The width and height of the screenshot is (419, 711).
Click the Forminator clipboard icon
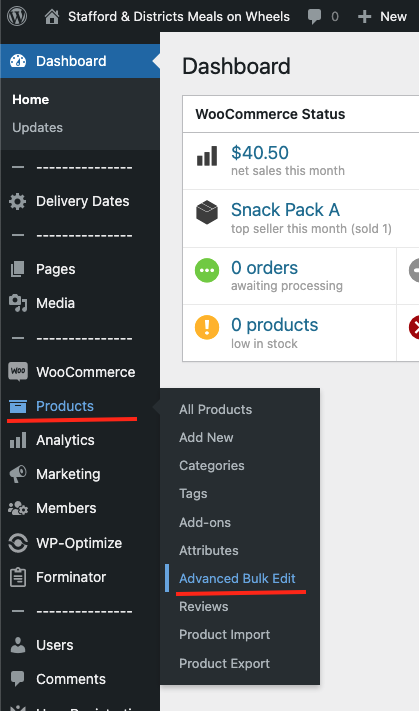18,577
